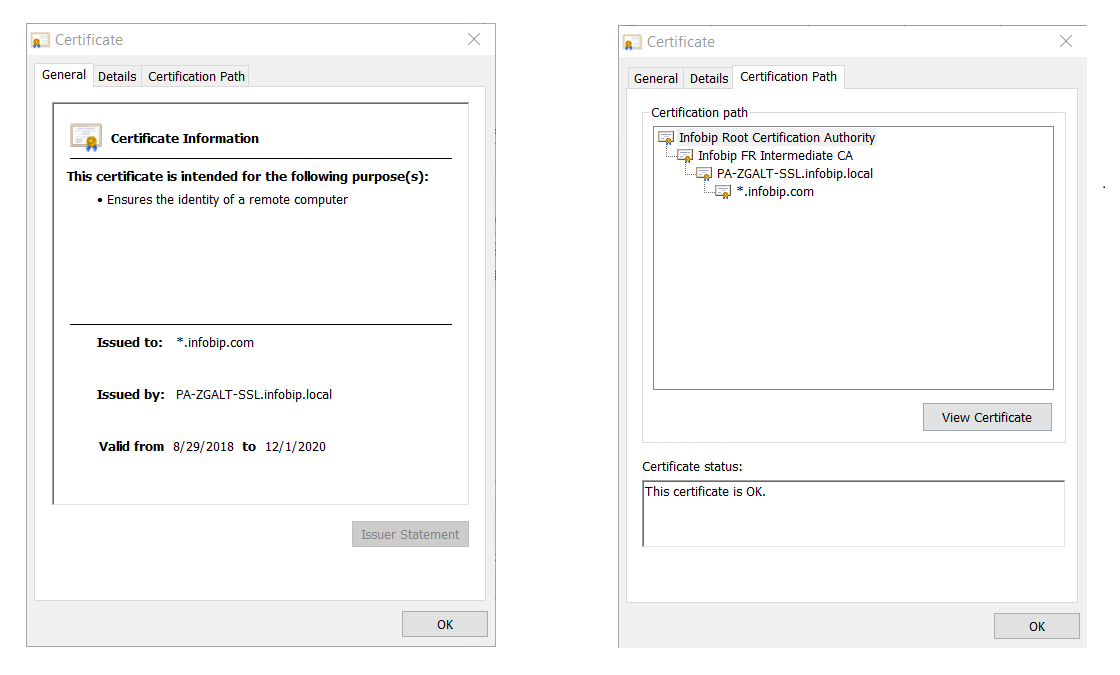The height and width of the screenshot is (675, 1120).
Task: Click the *.infobip.com certificate icon in the tree
Action: 723,192
